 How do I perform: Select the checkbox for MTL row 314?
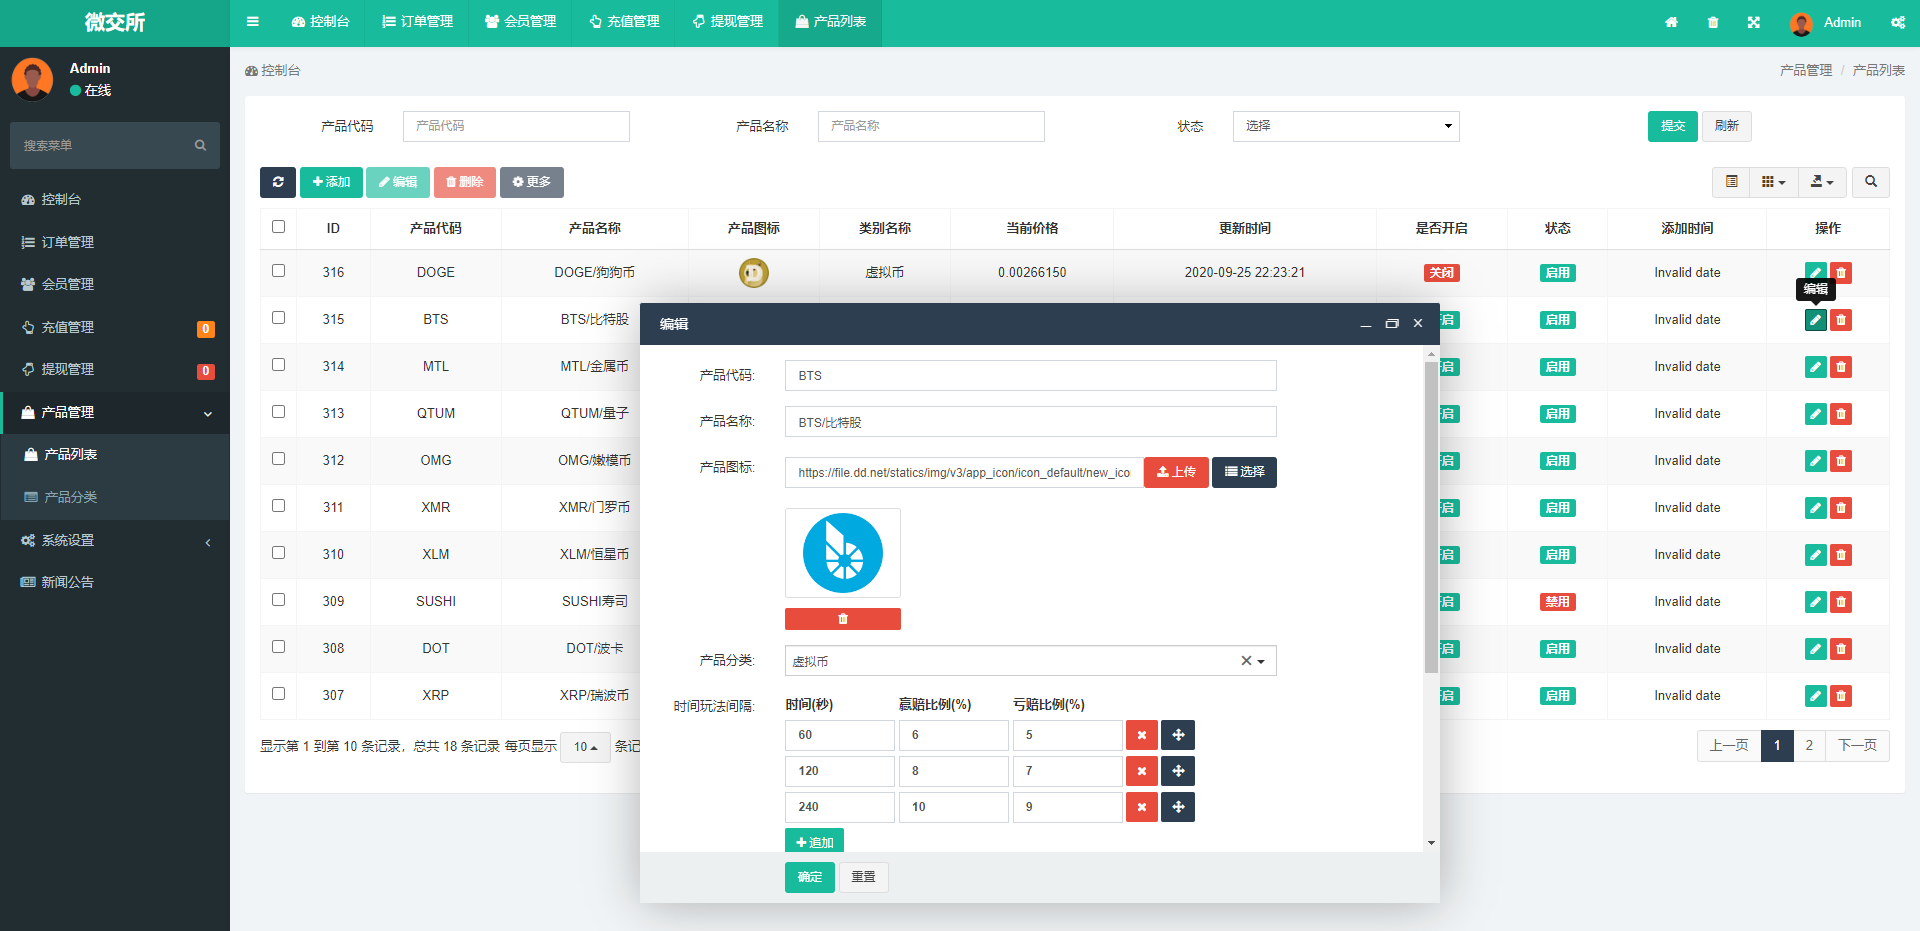pos(279,365)
